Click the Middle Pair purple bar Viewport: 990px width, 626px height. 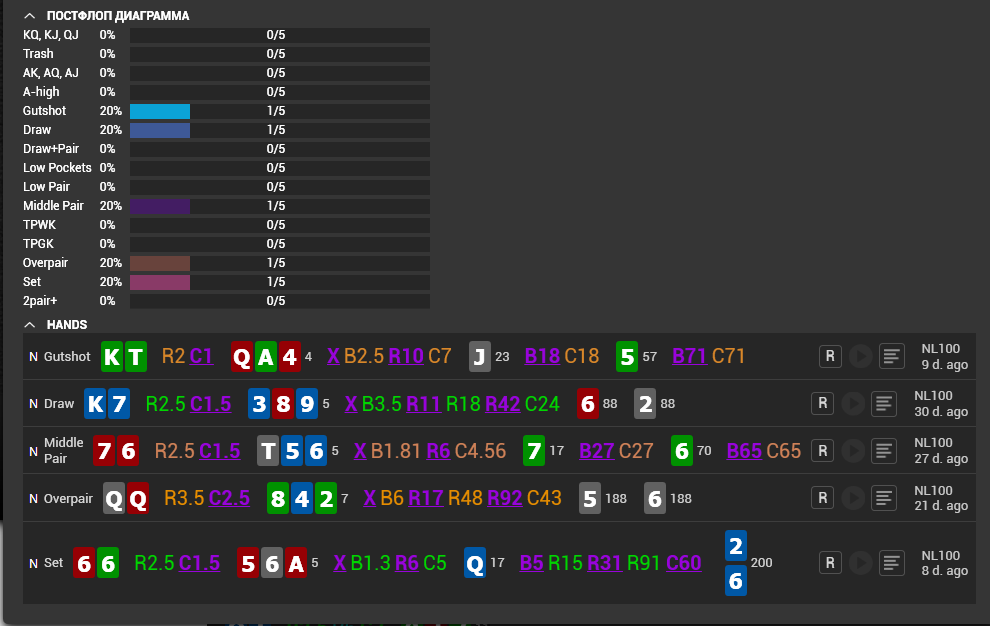(x=160, y=206)
